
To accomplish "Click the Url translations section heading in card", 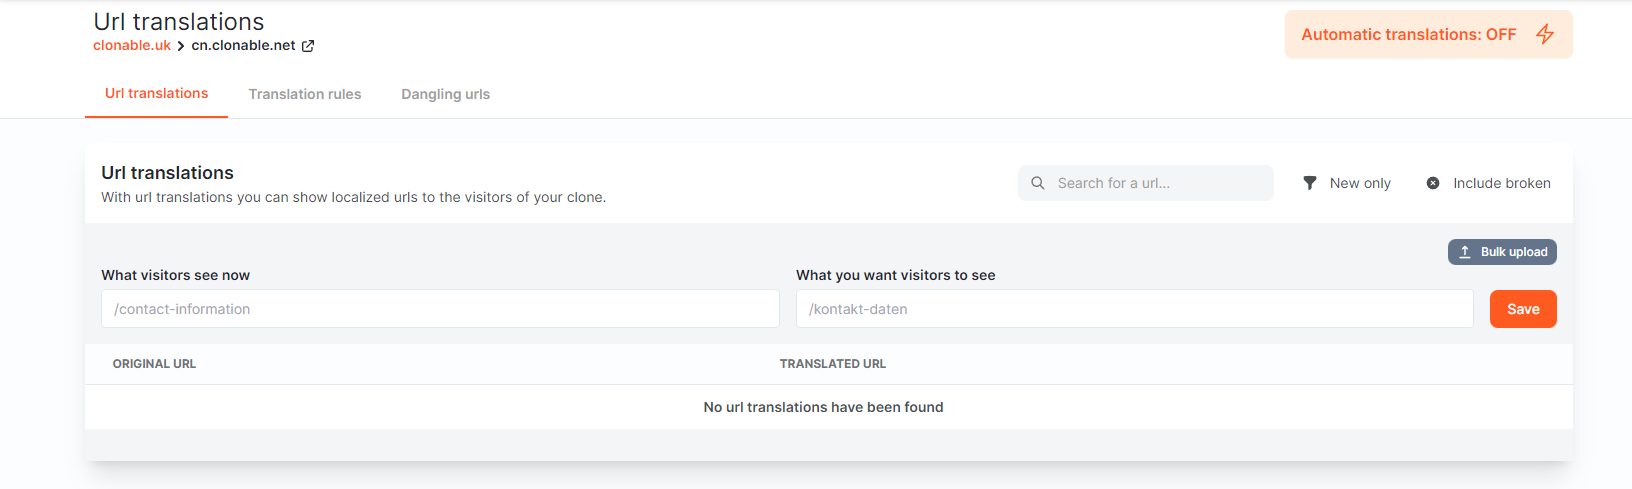I will [167, 173].
